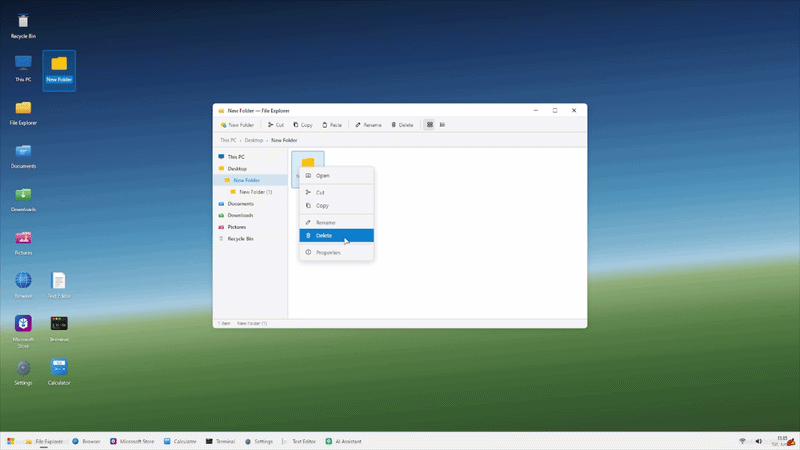This screenshot has height=450, width=800.
Task: Select the Microsoft Store desktop icon
Action: [23, 332]
